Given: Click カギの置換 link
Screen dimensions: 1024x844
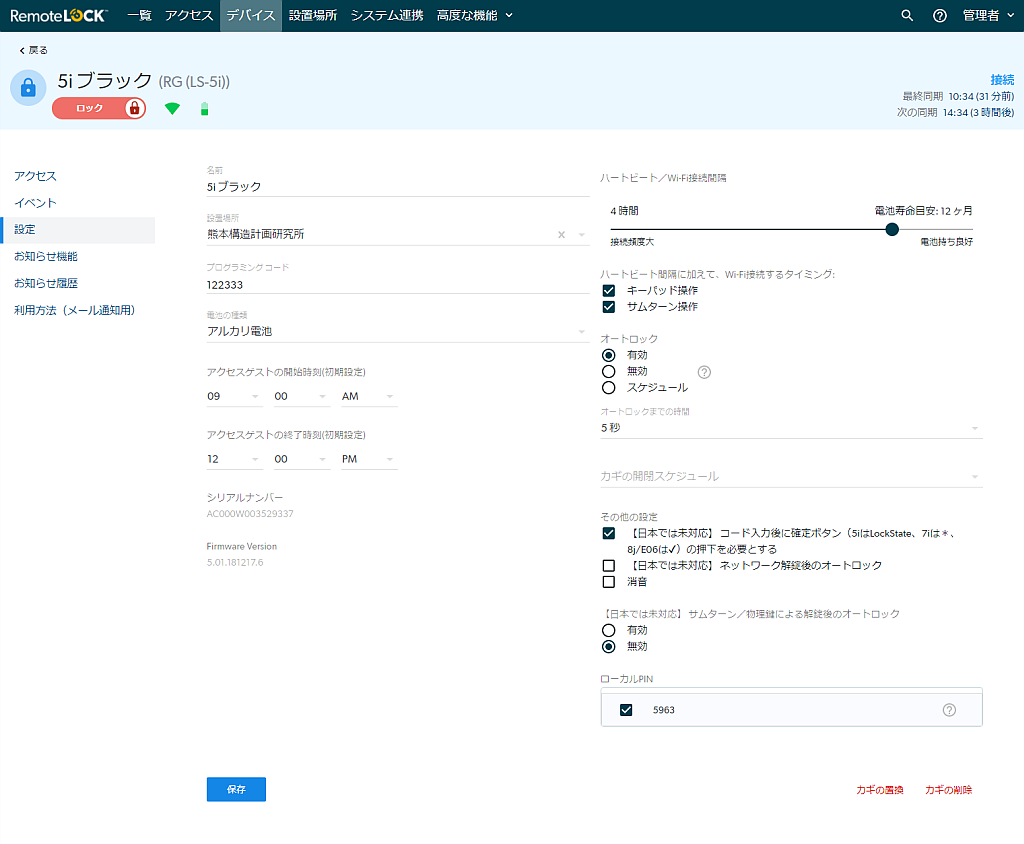Looking at the screenshot, I should click(880, 790).
